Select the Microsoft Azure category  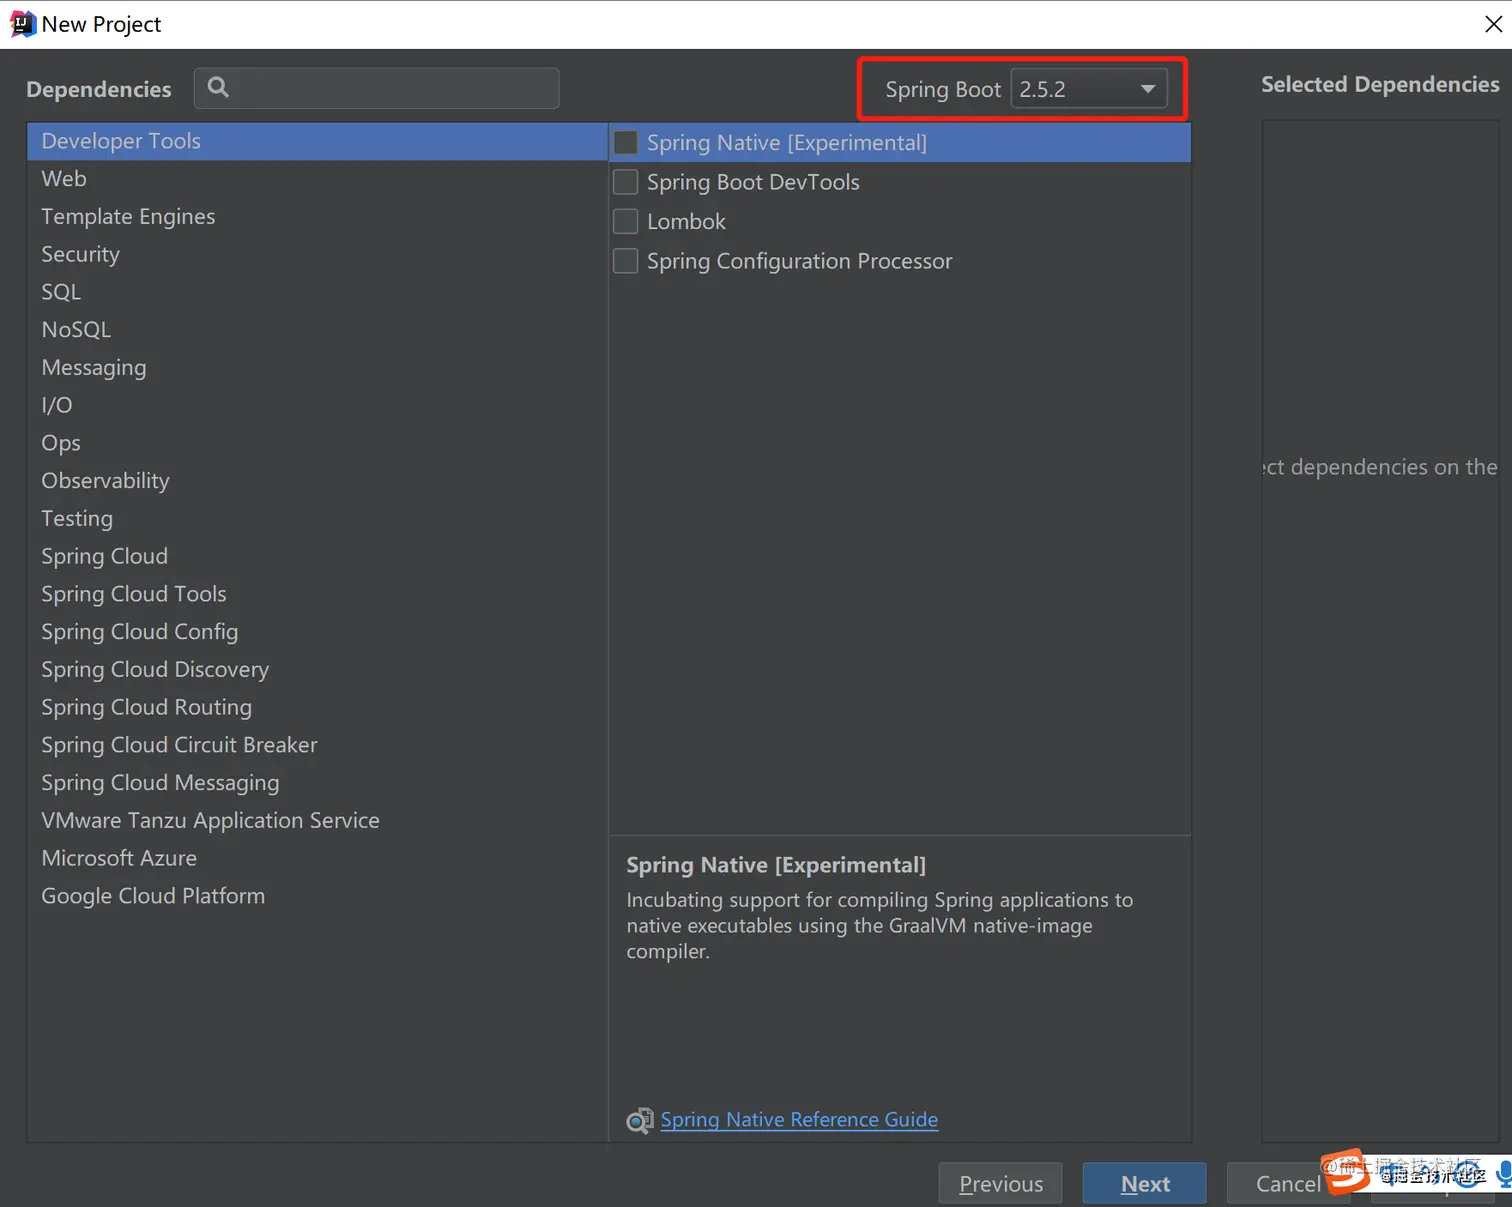(x=317, y=858)
